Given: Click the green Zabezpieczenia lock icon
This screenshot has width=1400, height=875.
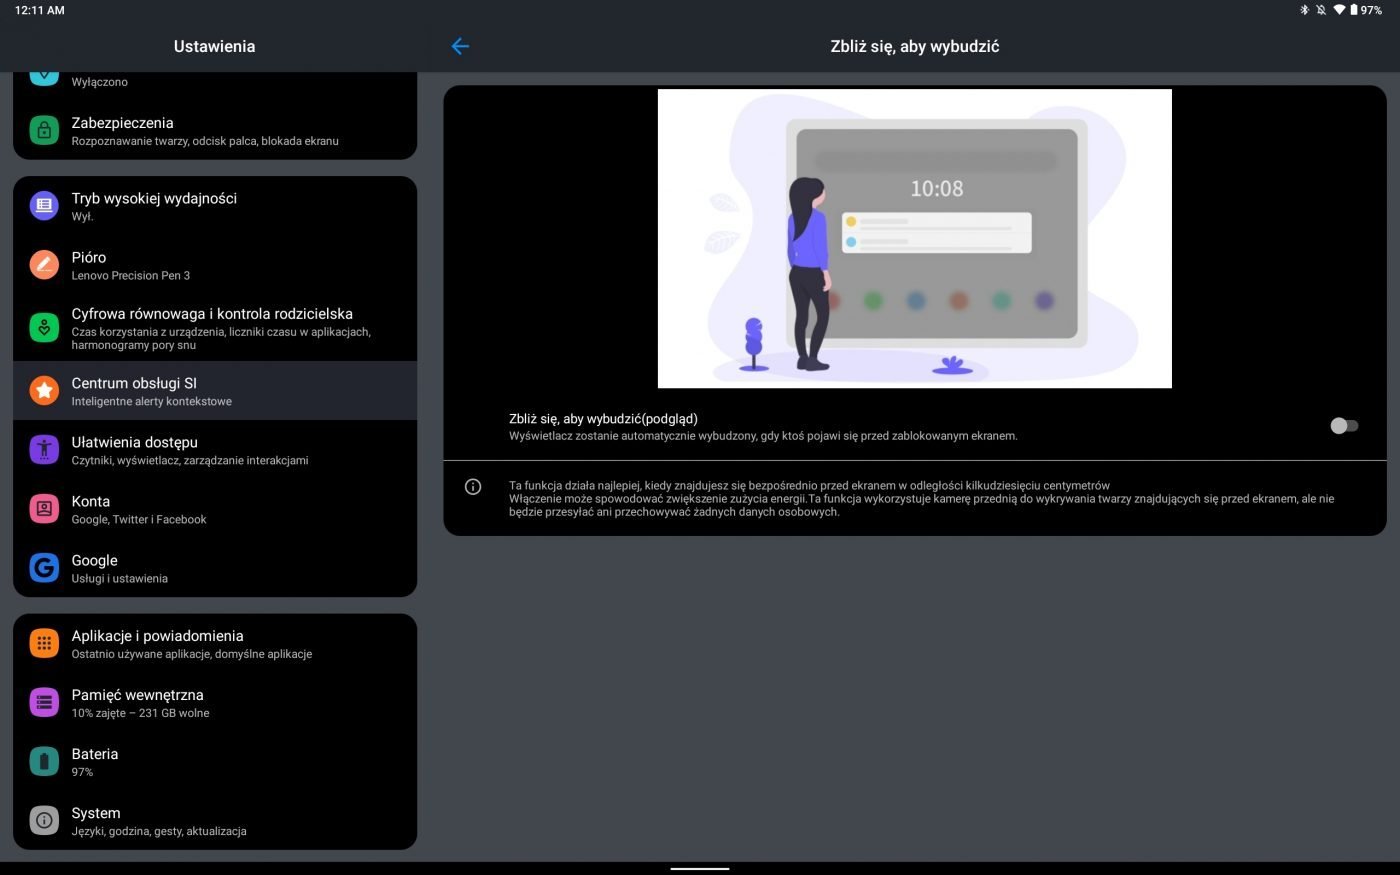Looking at the screenshot, I should pos(44,131).
